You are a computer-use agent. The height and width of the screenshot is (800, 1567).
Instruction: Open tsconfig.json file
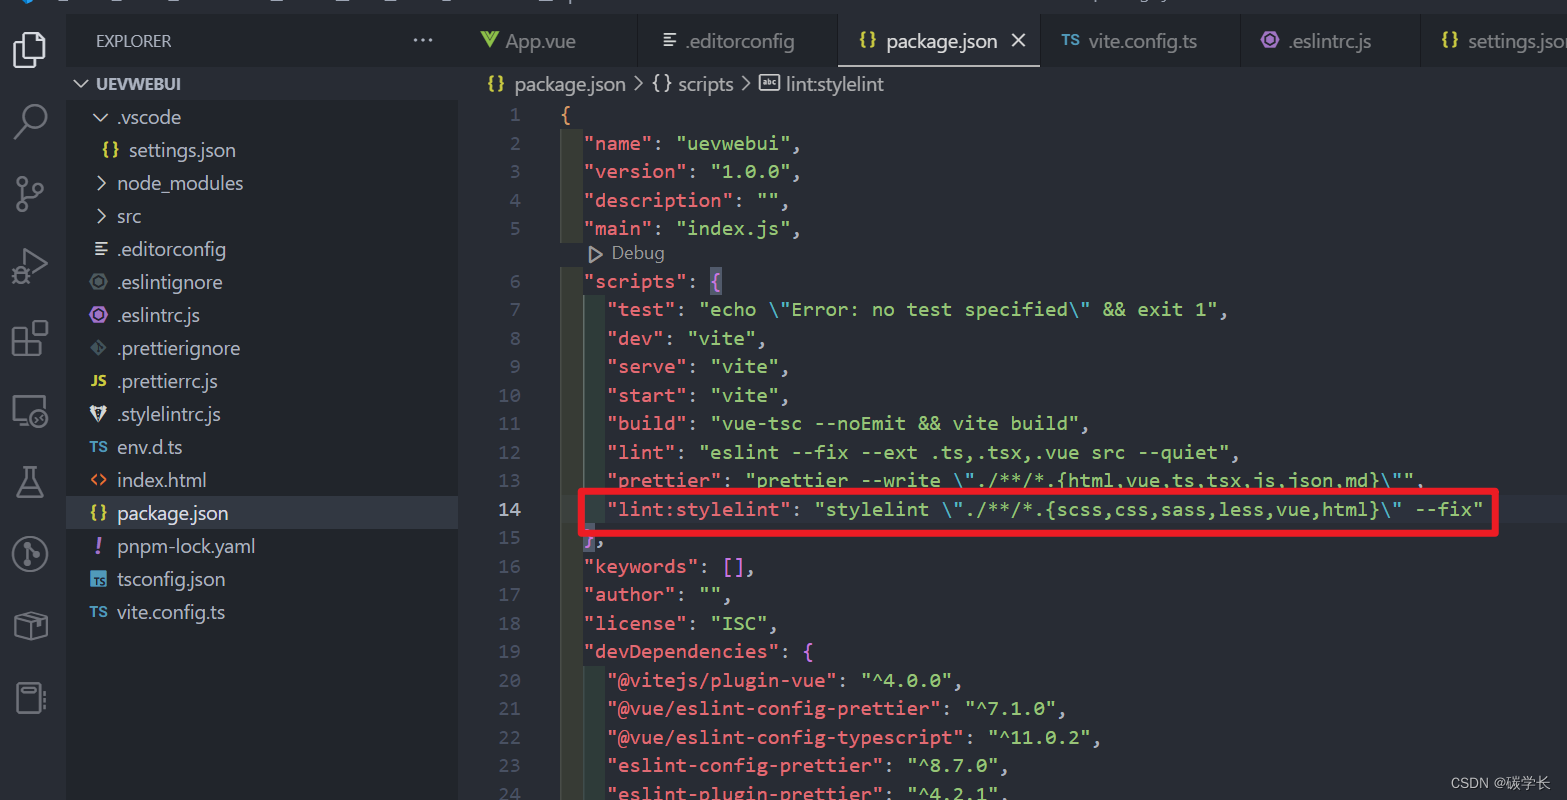(262, 579)
